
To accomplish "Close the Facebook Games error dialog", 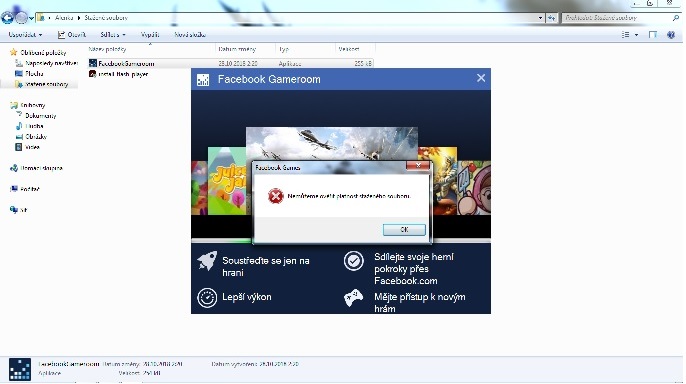I will coord(418,165).
